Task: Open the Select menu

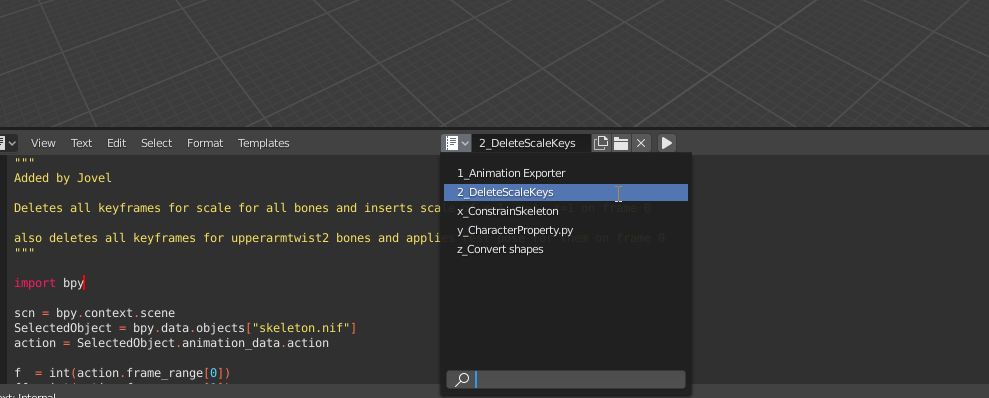Action: click(156, 143)
